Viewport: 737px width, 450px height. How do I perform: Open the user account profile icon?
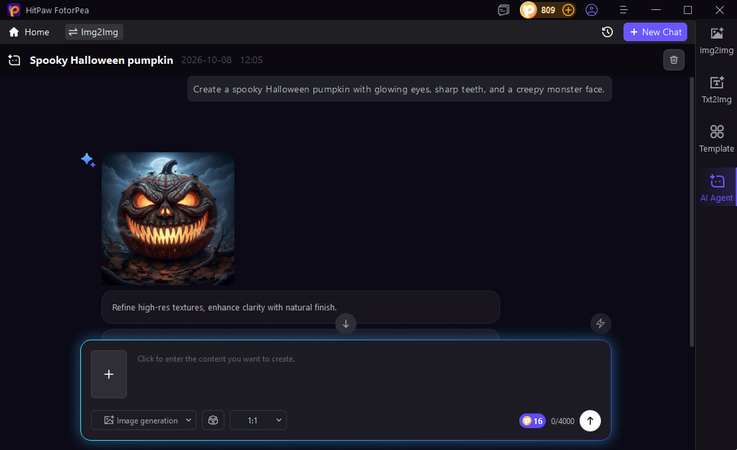point(591,10)
